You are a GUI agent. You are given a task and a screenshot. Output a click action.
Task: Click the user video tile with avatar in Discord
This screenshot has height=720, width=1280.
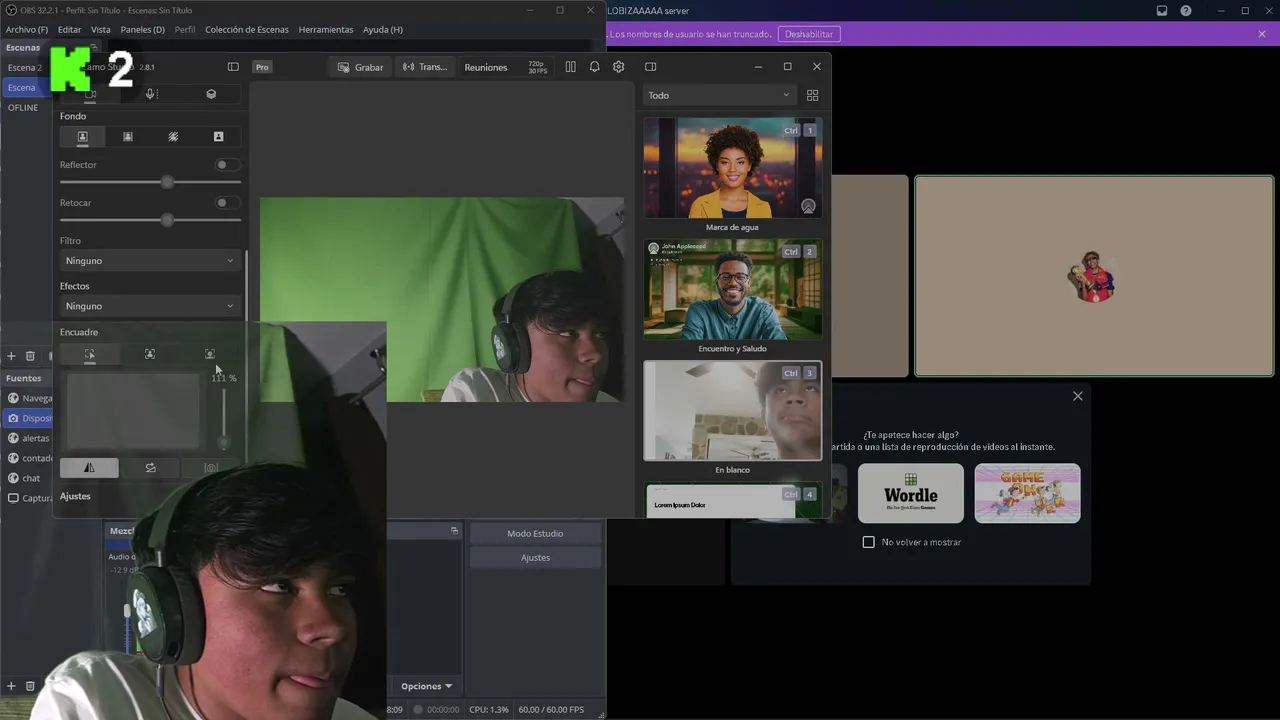coord(1094,276)
